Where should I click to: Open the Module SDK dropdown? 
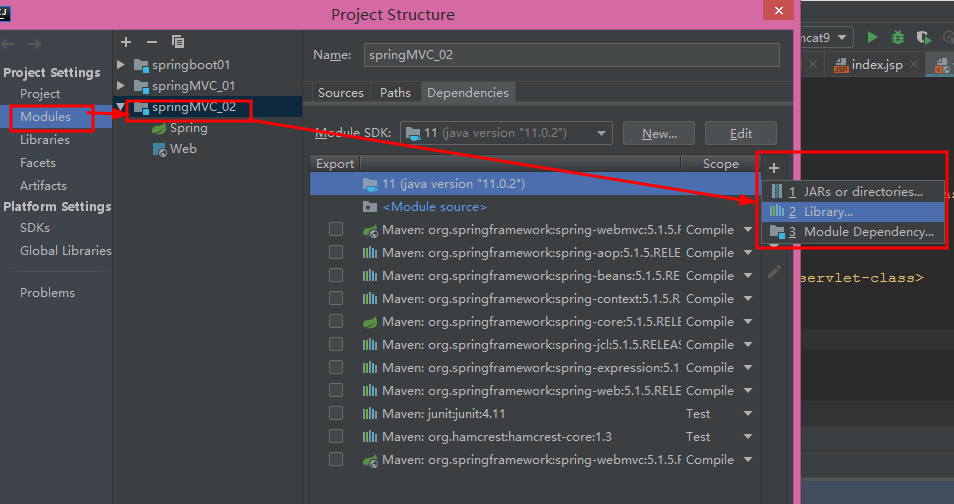coord(506,133)
